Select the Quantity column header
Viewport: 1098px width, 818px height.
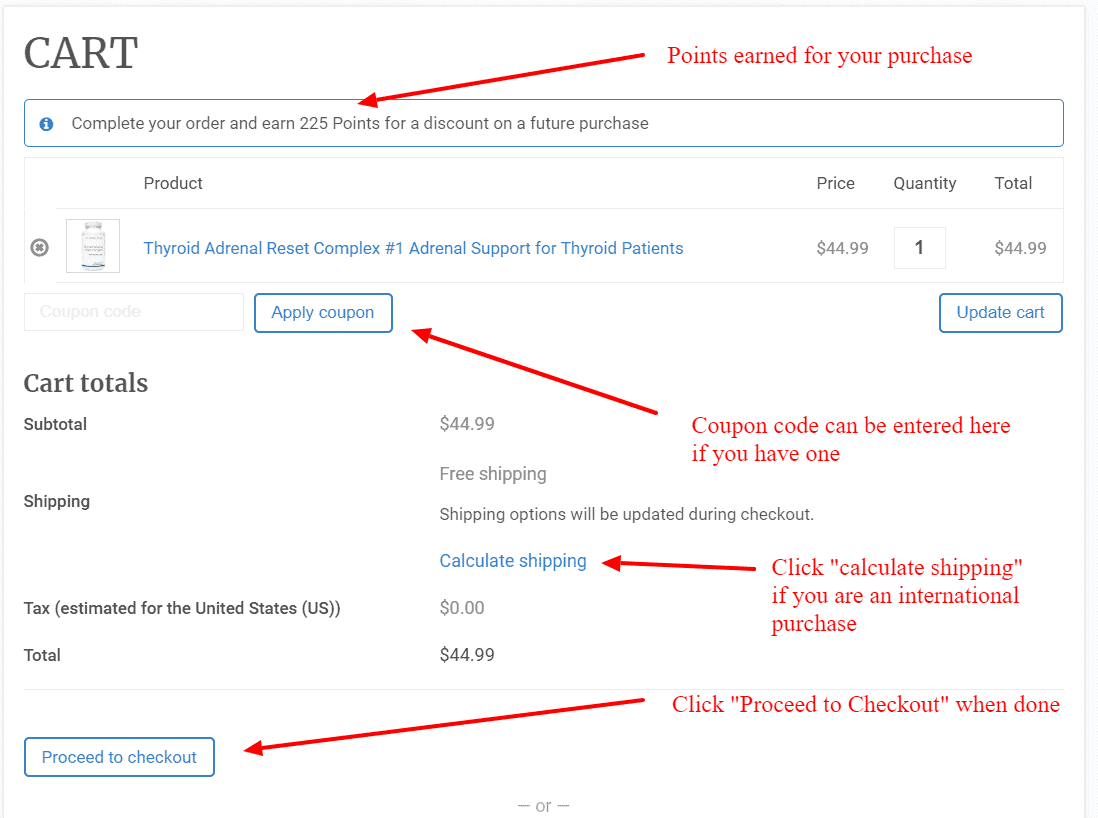(925, 183)
